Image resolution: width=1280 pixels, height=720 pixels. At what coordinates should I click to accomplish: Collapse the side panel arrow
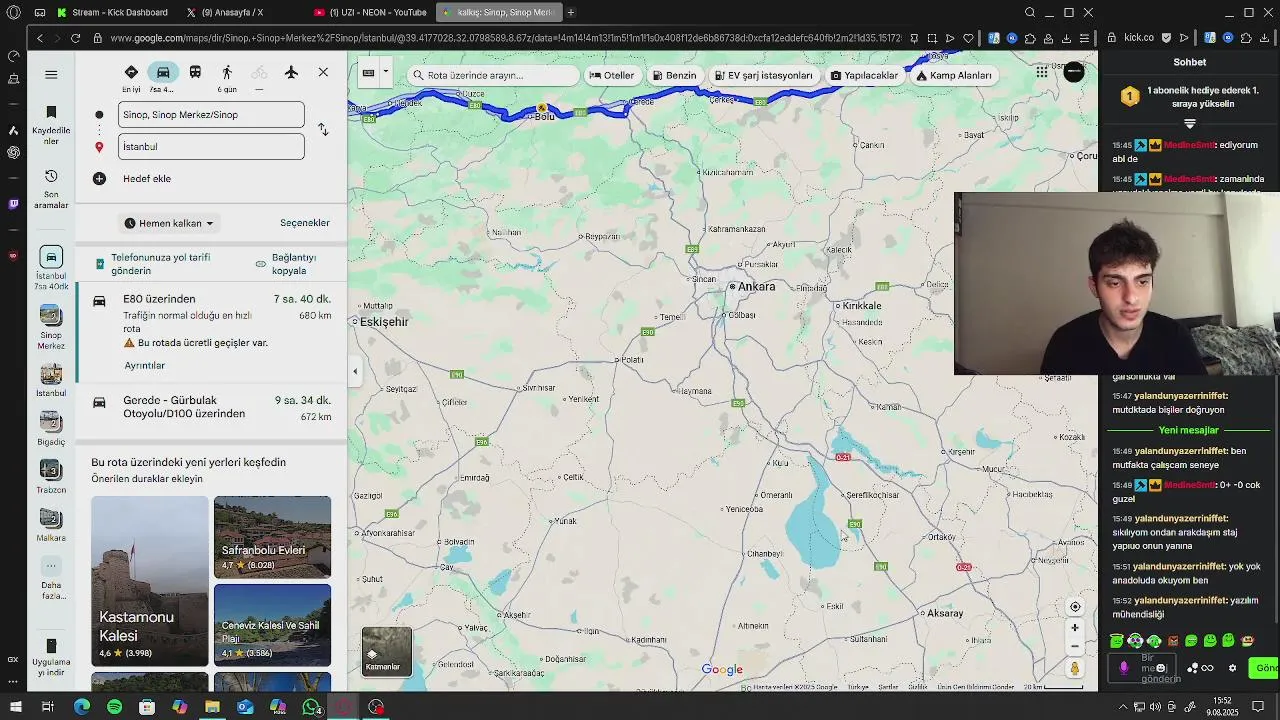tap(355, 371)
